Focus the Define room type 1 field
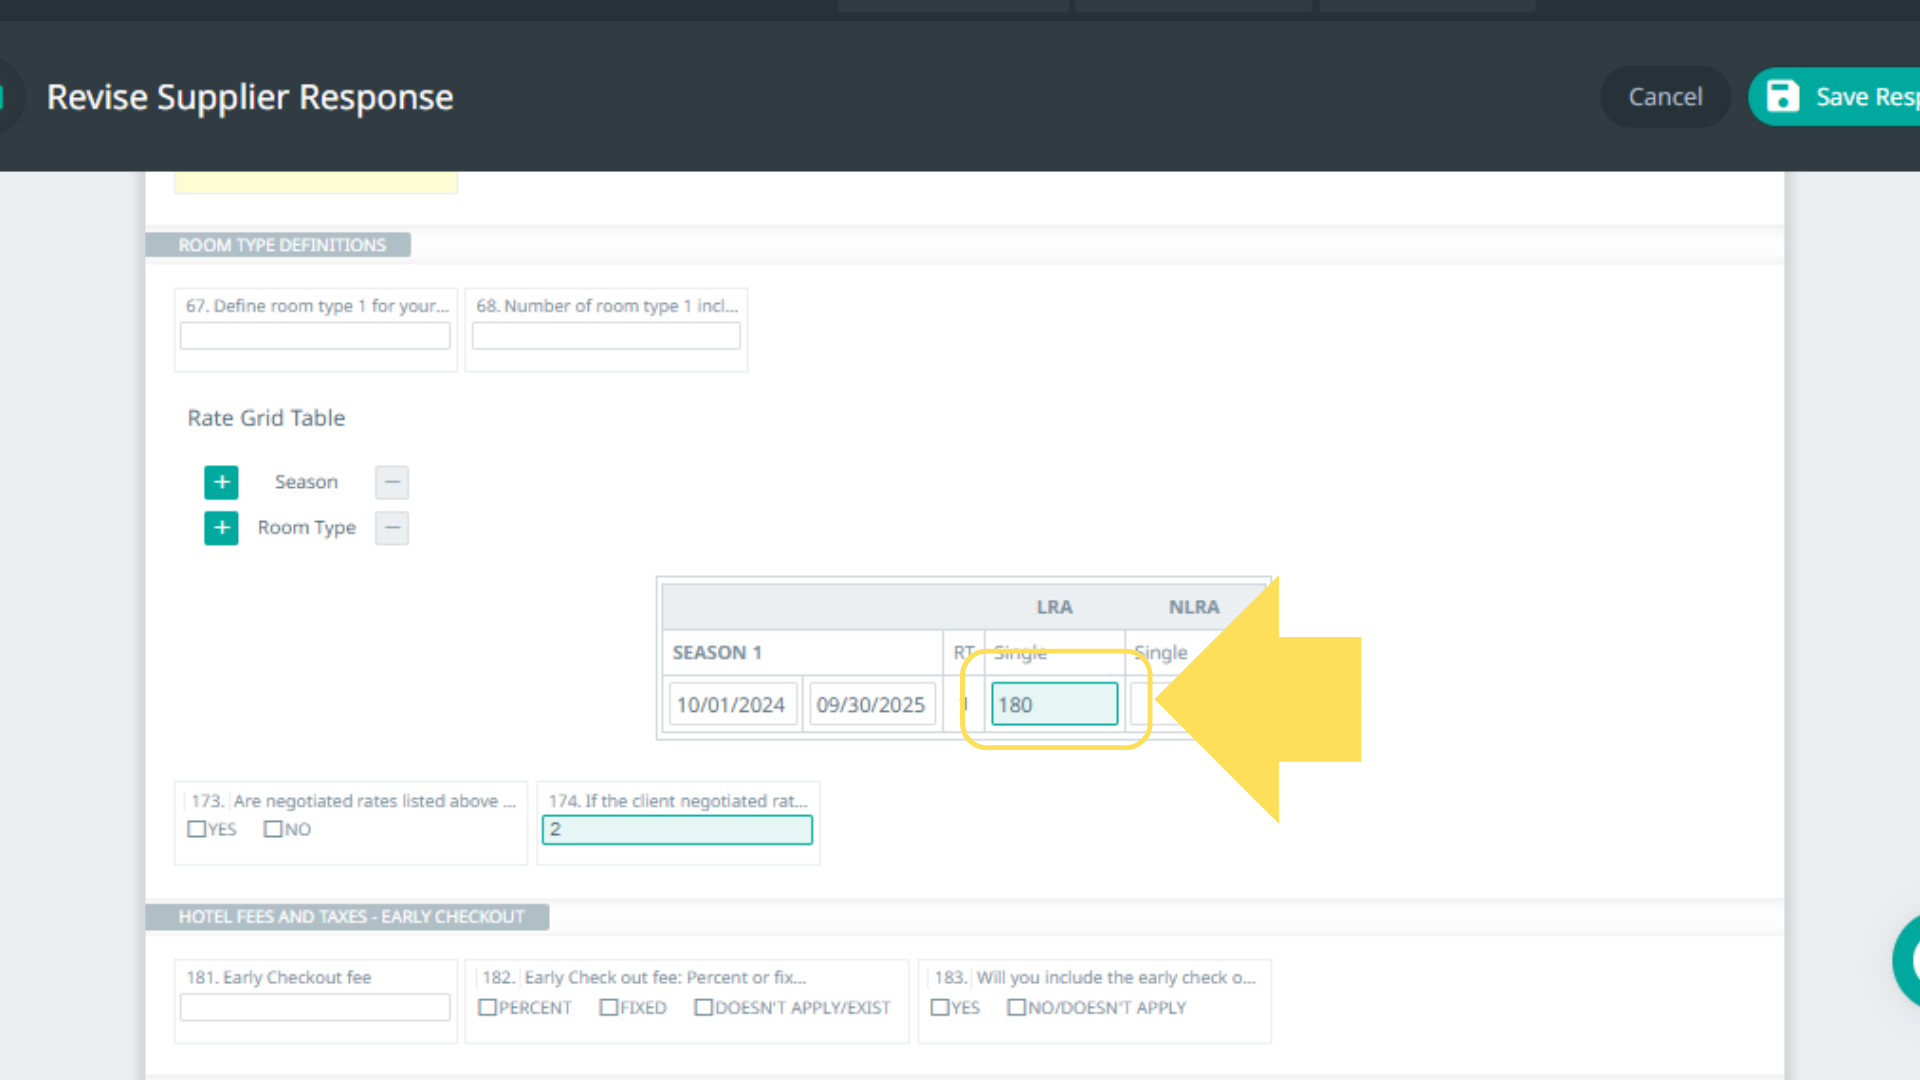Viewport: 1920px width, 1080px height. tap(315, 336)
